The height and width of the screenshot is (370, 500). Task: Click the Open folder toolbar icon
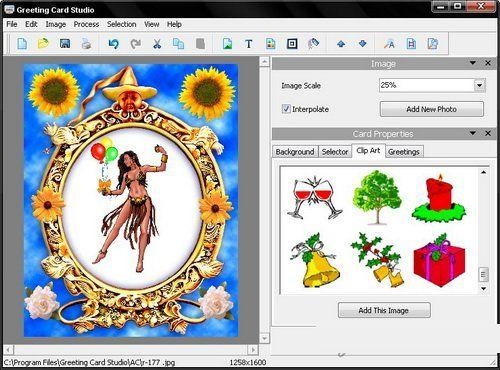pyautogui.click(x=43, y=44)
